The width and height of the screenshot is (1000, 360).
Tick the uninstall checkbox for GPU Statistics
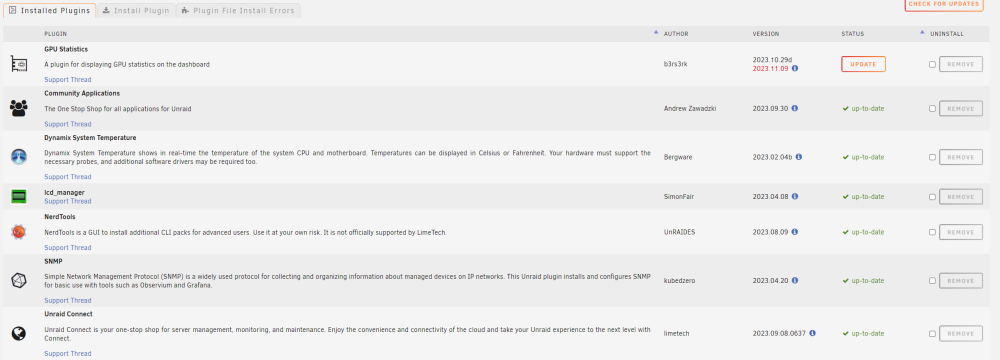(x=932, y=64)
